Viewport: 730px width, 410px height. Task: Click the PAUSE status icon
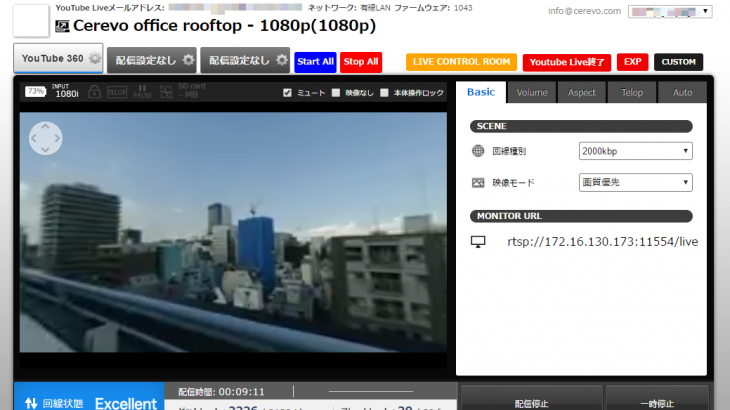coord(142,91)
